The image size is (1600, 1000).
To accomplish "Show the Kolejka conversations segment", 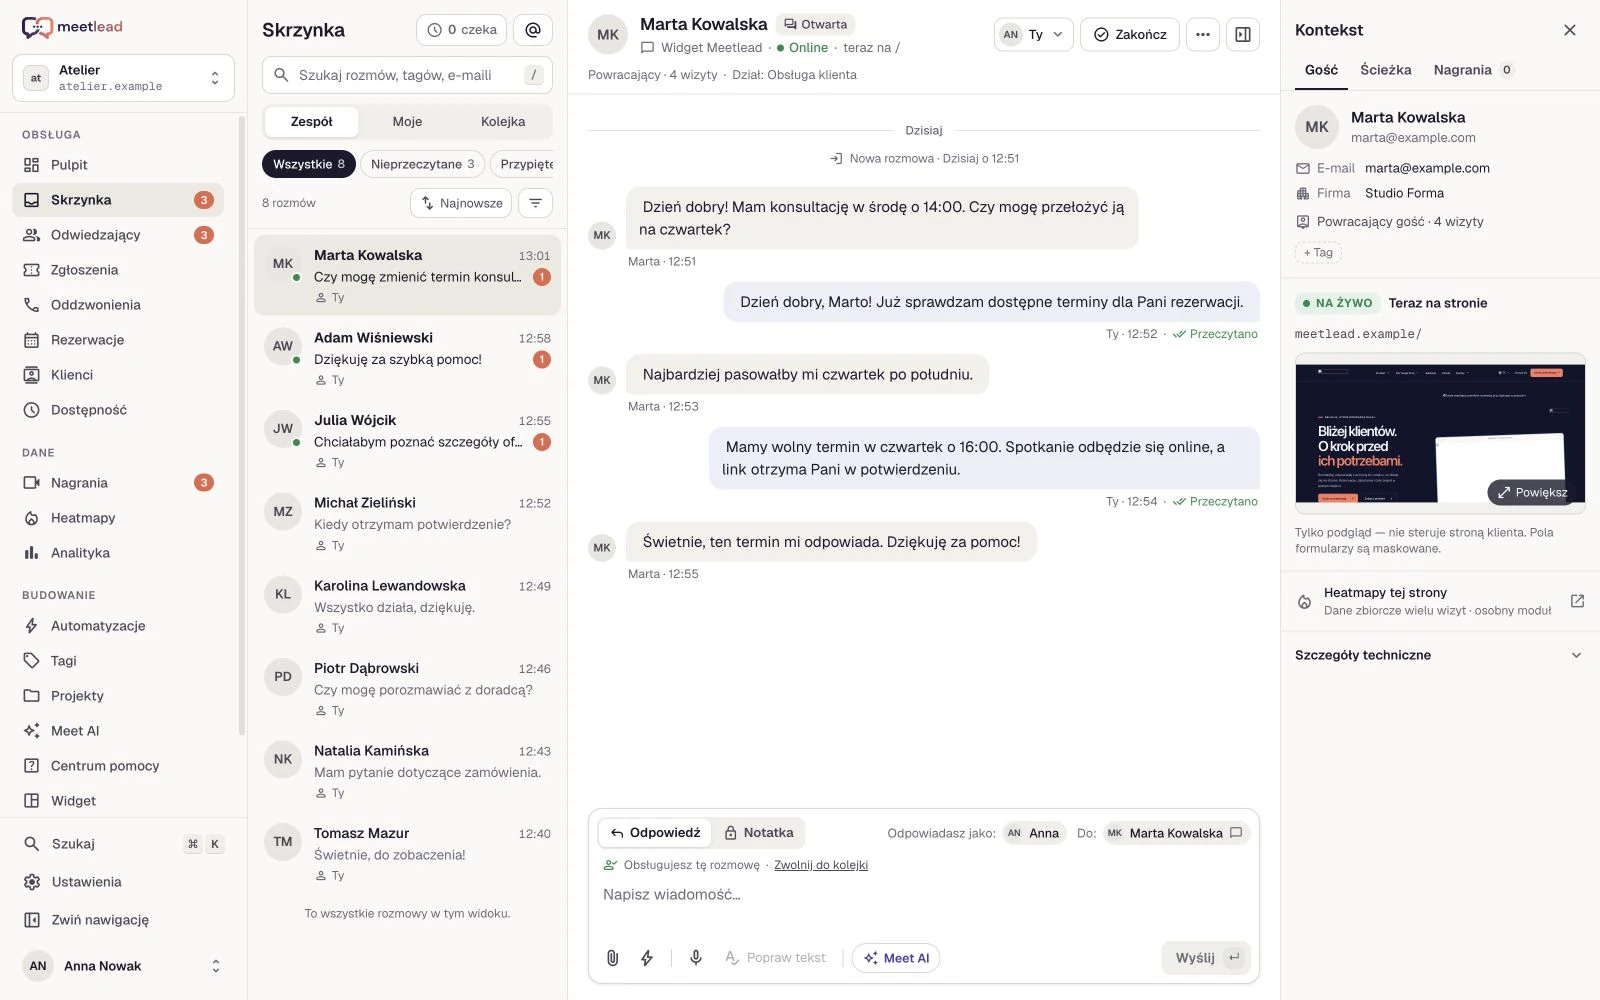I will 503,122.
